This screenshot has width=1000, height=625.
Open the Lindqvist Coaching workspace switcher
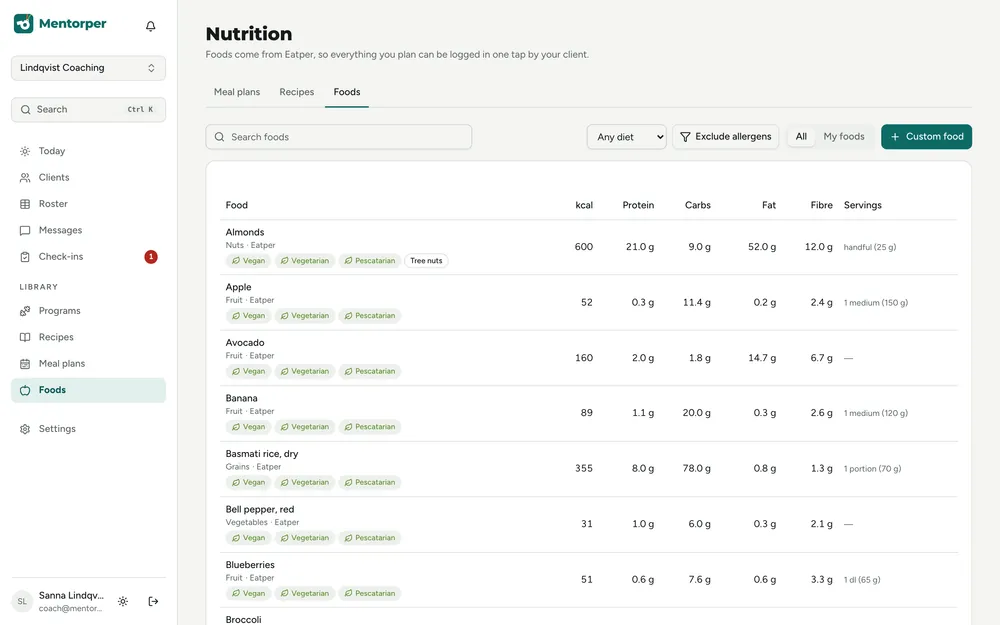point(88,68)
